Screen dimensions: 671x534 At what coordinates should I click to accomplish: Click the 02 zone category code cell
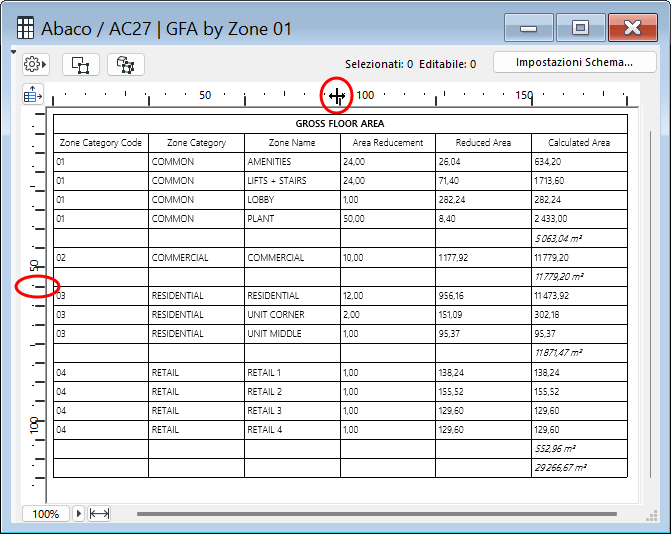(101, 258)
